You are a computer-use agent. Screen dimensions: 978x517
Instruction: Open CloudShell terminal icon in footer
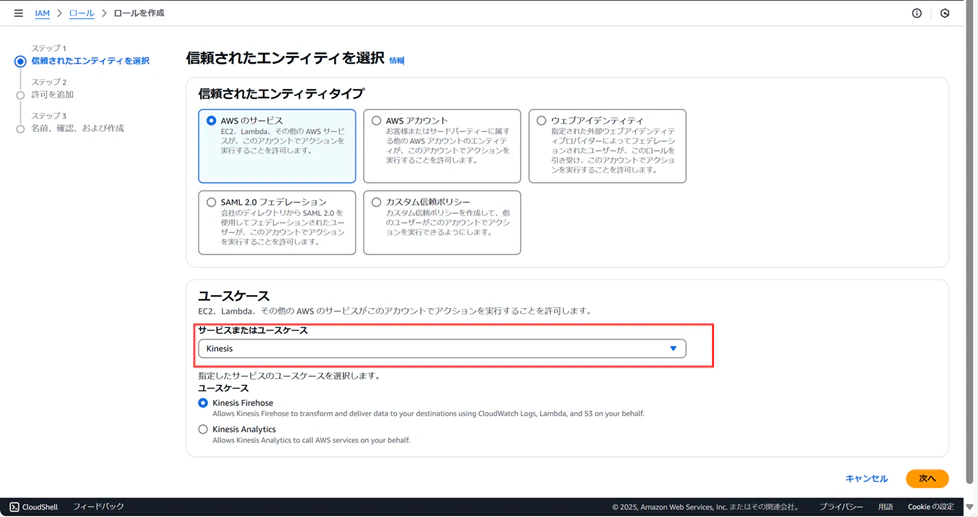pyautogui.click(x=14, y=507)
